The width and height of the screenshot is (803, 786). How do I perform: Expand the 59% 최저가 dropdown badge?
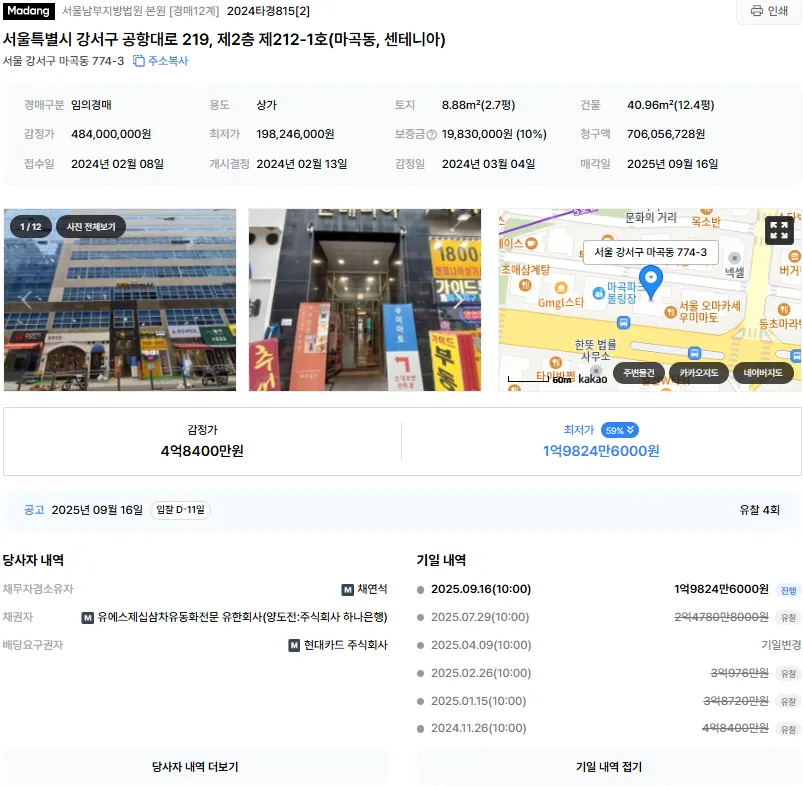620,431
